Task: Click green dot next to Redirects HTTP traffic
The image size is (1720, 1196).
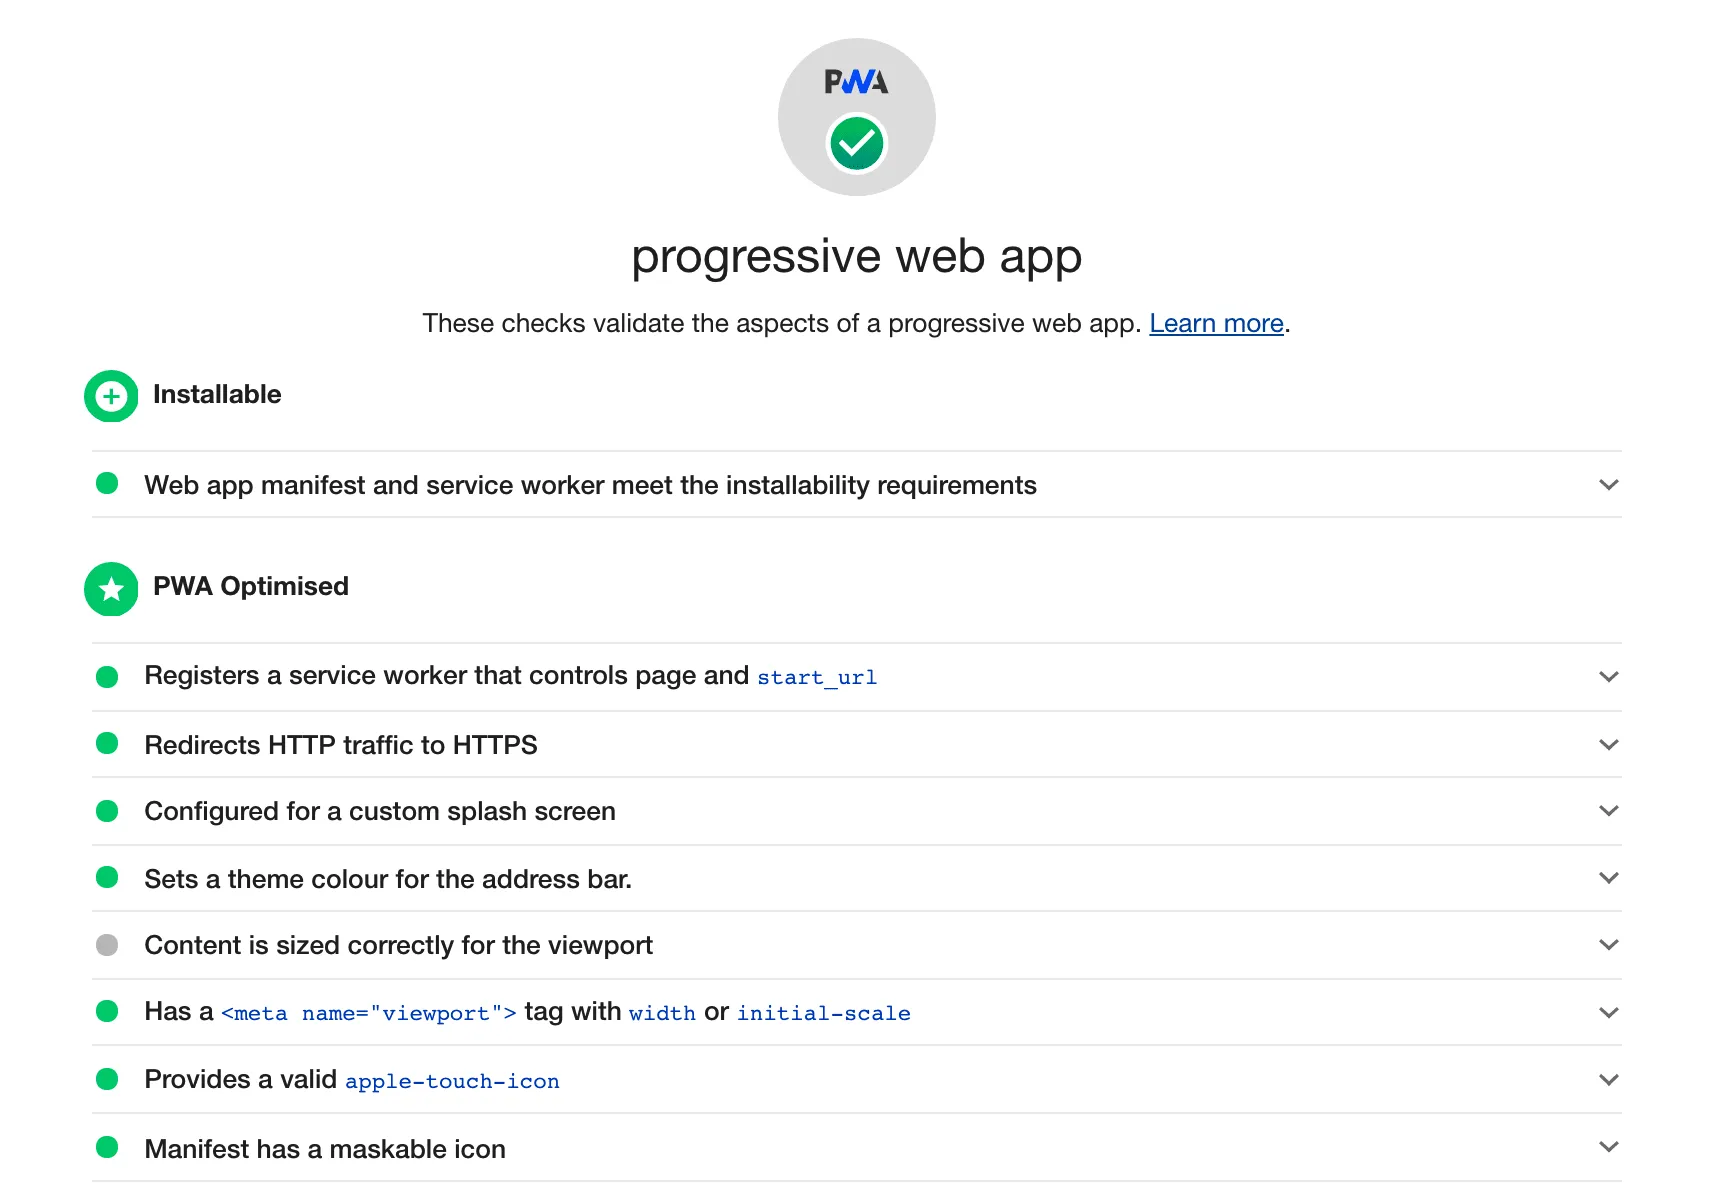Action: [x=107, y=744]
